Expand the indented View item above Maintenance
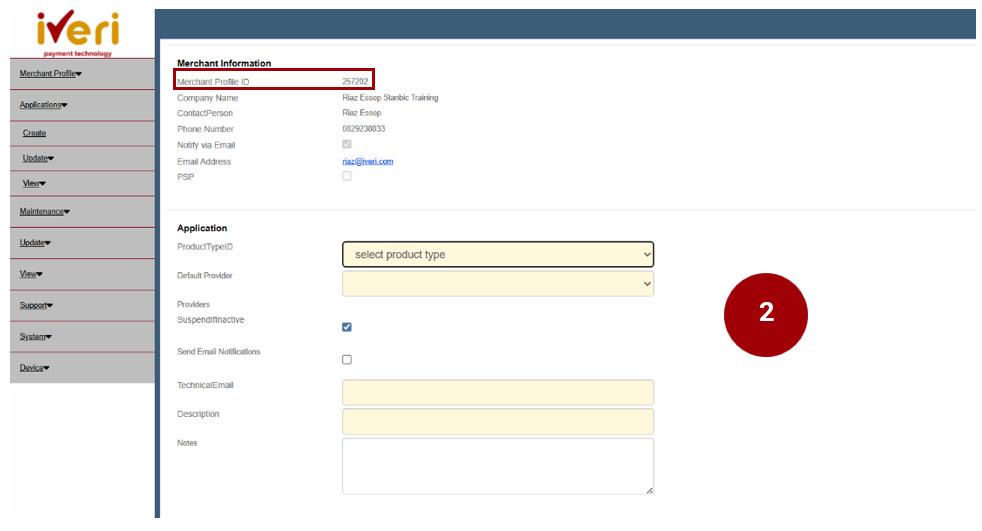This screenshot has width=982, height=531. (x=34, y=183)
